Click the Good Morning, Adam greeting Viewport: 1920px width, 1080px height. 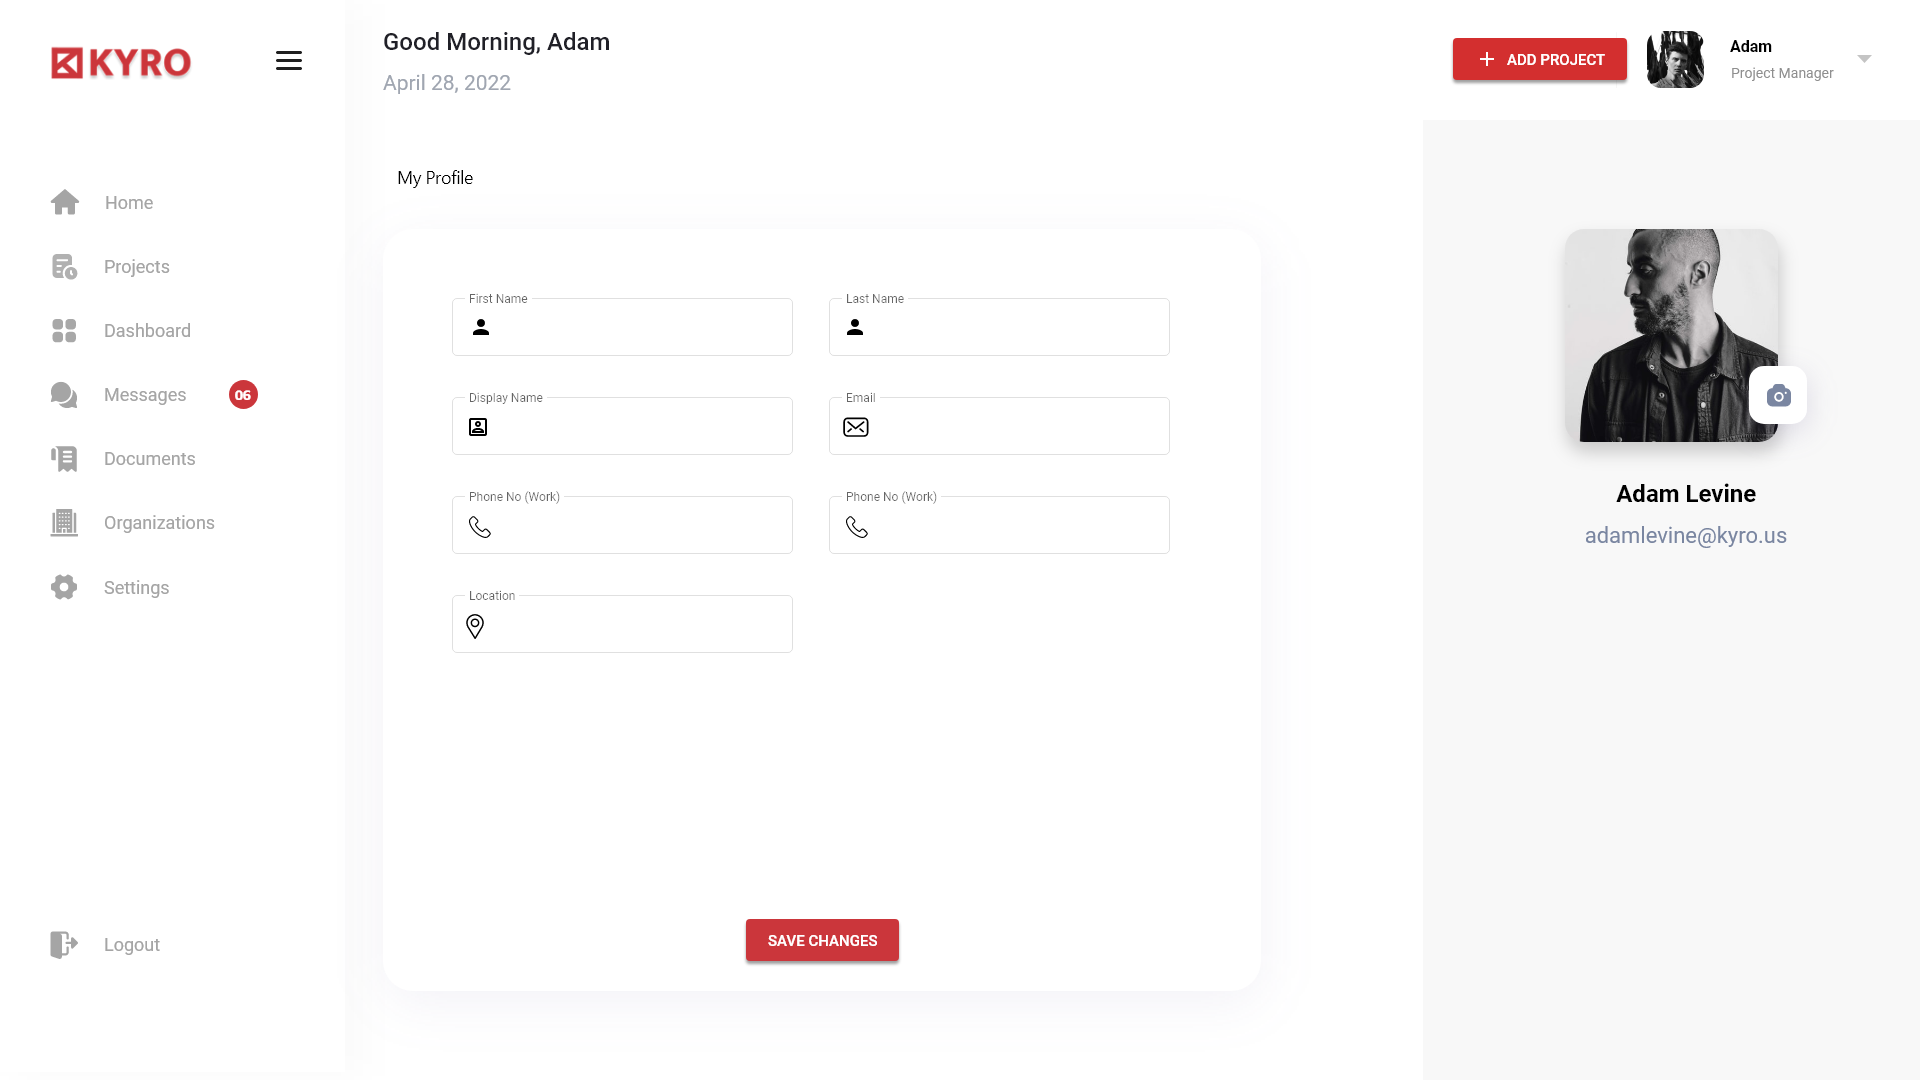point(496,42)
